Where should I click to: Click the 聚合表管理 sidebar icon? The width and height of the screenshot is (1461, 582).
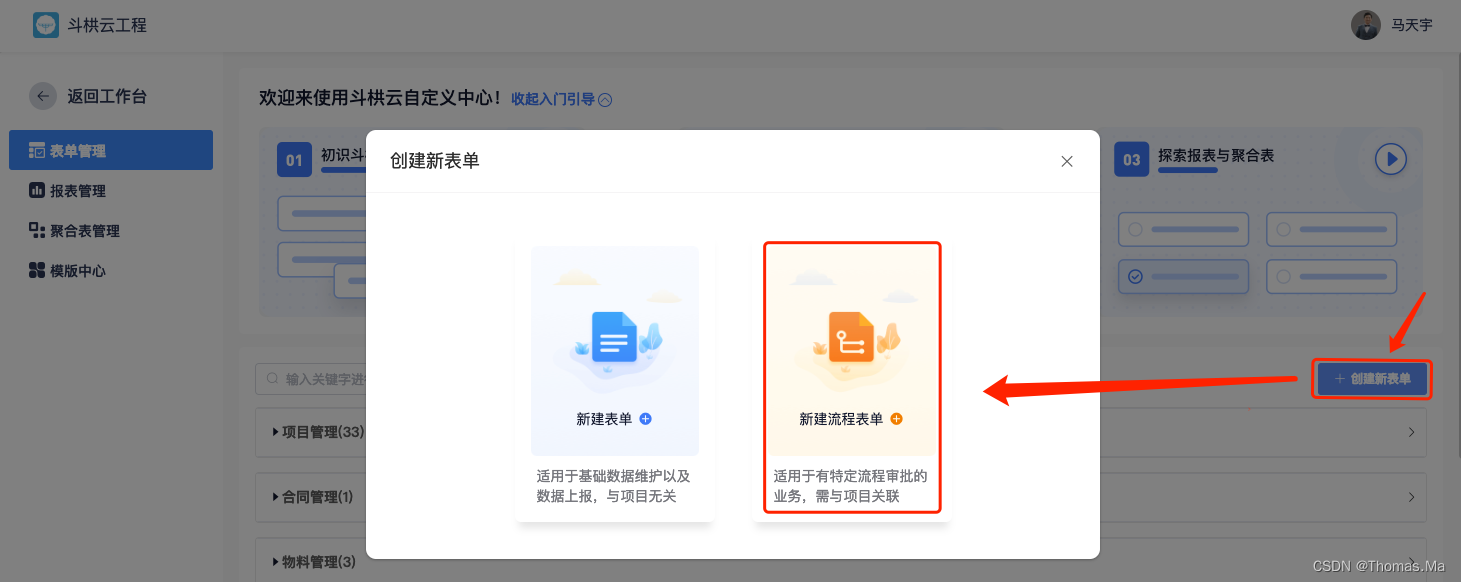pyautogui.click(x=37, y=230)
